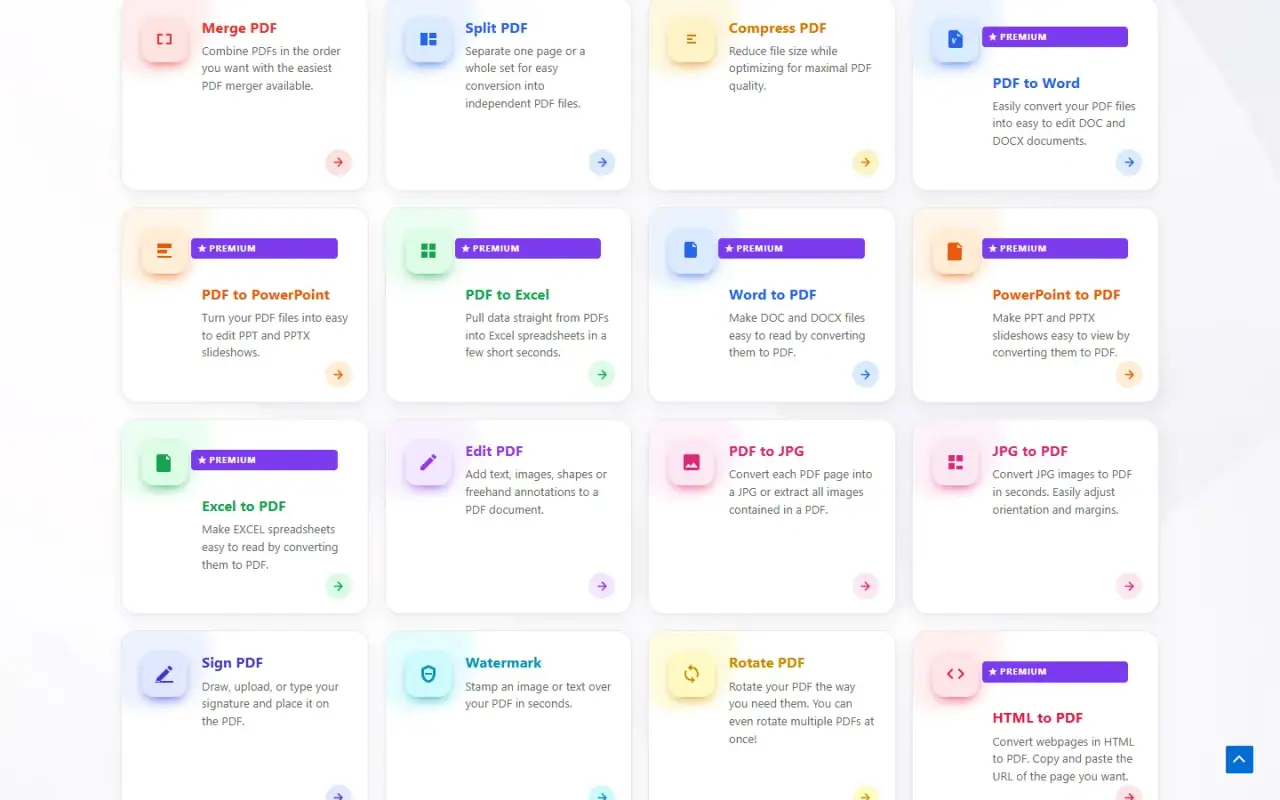Click the Rotate PDF circular arrows icon
The width and height of the screenshot is (1280, 800).
[x=692, y=675]
